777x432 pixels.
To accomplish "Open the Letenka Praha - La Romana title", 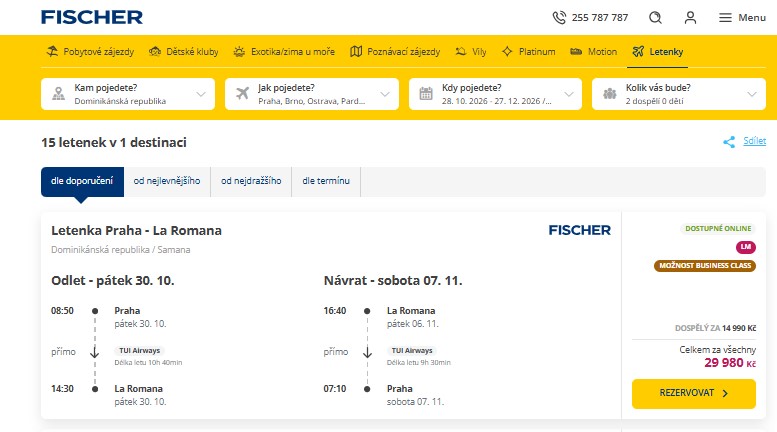I will [136, 231].
